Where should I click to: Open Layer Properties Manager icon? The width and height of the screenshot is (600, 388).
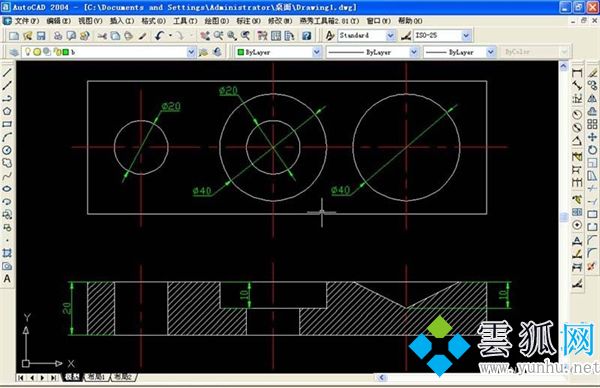click(x=14, y=52)
